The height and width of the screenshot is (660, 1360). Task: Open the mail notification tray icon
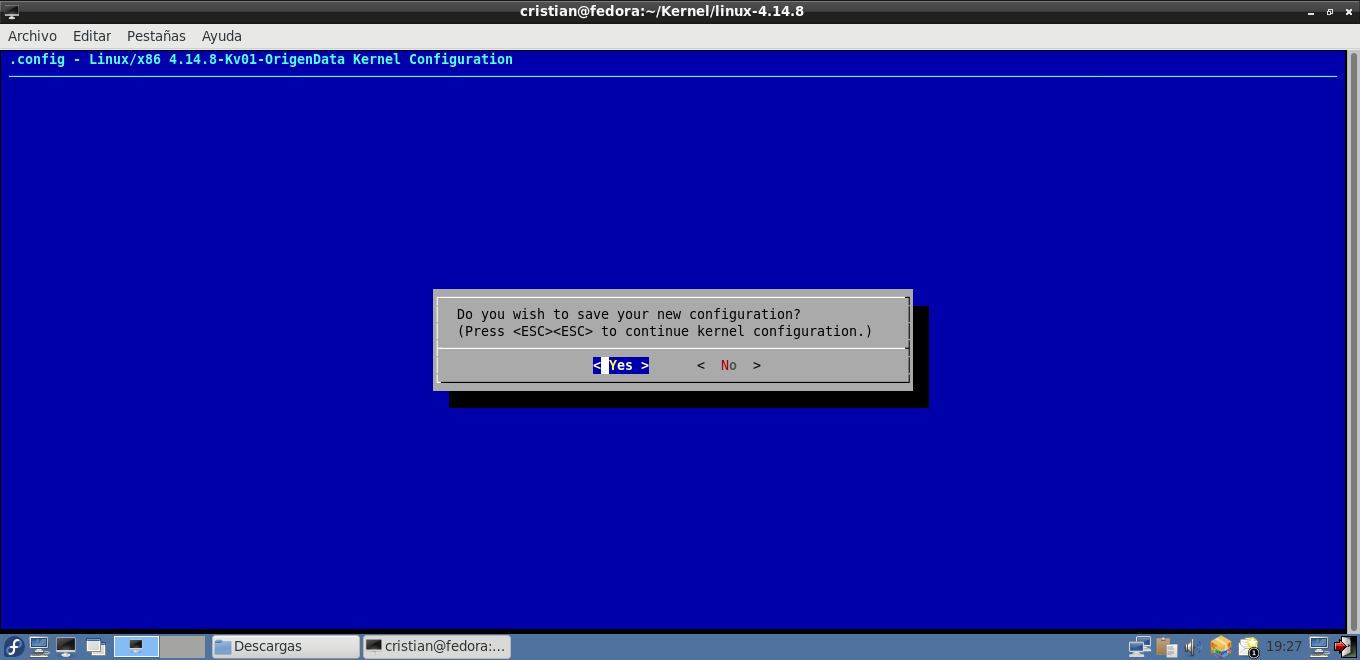(1248, 647)
